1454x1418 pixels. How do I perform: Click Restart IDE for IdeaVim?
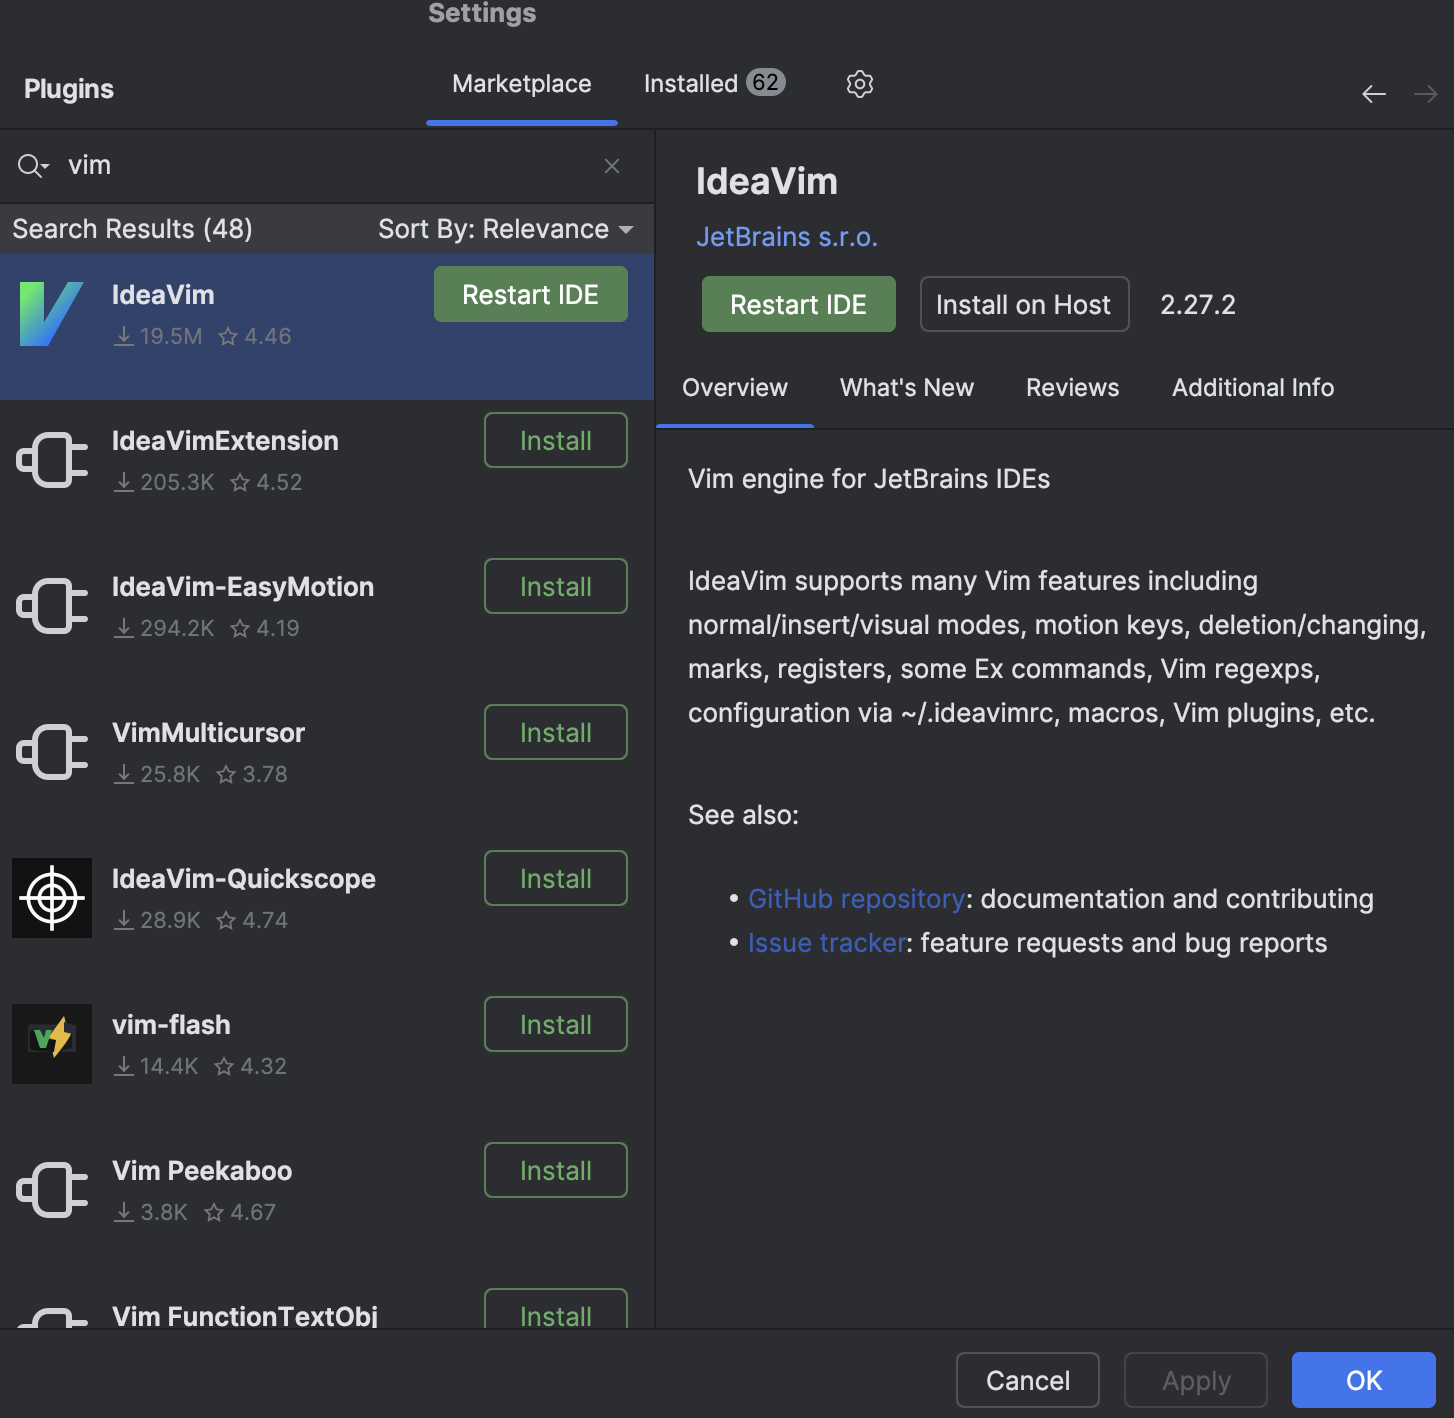point(798,304)
